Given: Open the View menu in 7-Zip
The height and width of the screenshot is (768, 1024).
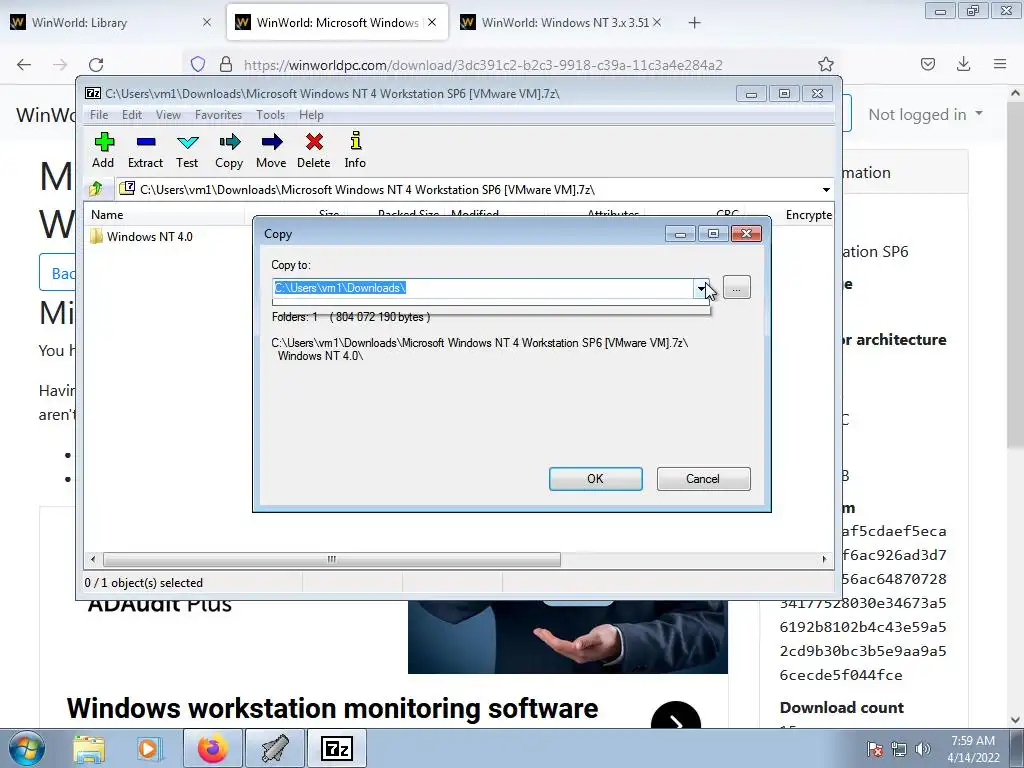Looking at the screenshot, I should click(x=168, y=115).
